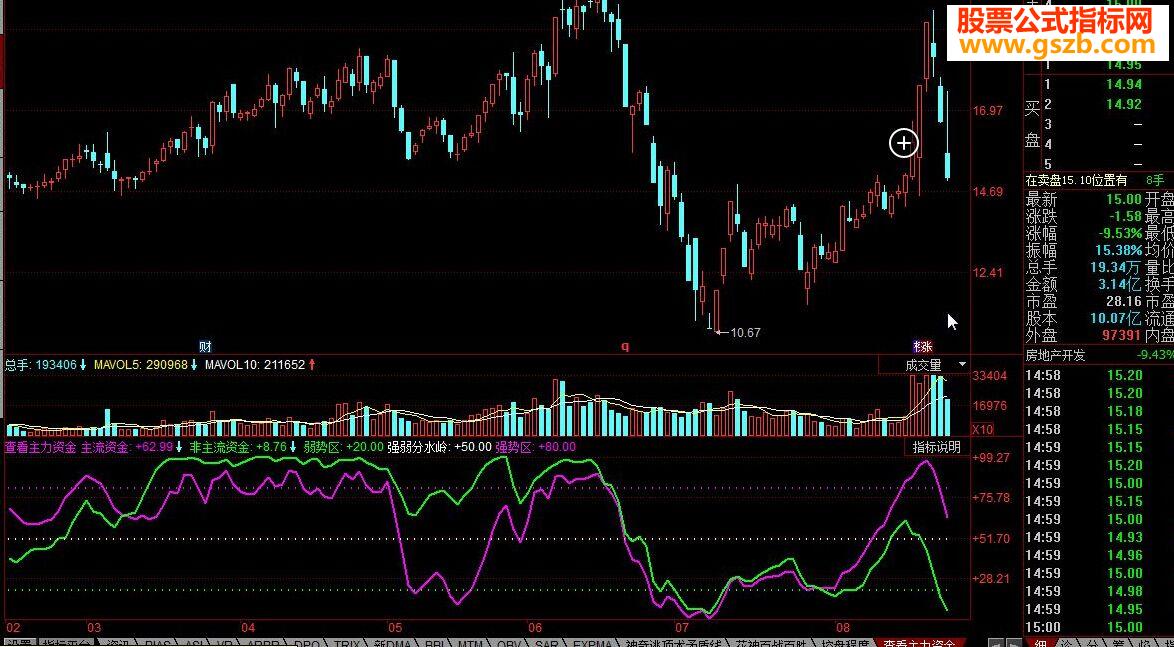Open the 成交量 indicator dropdown
Viewport: 1174px width, 647px height.
click(925, 365)
